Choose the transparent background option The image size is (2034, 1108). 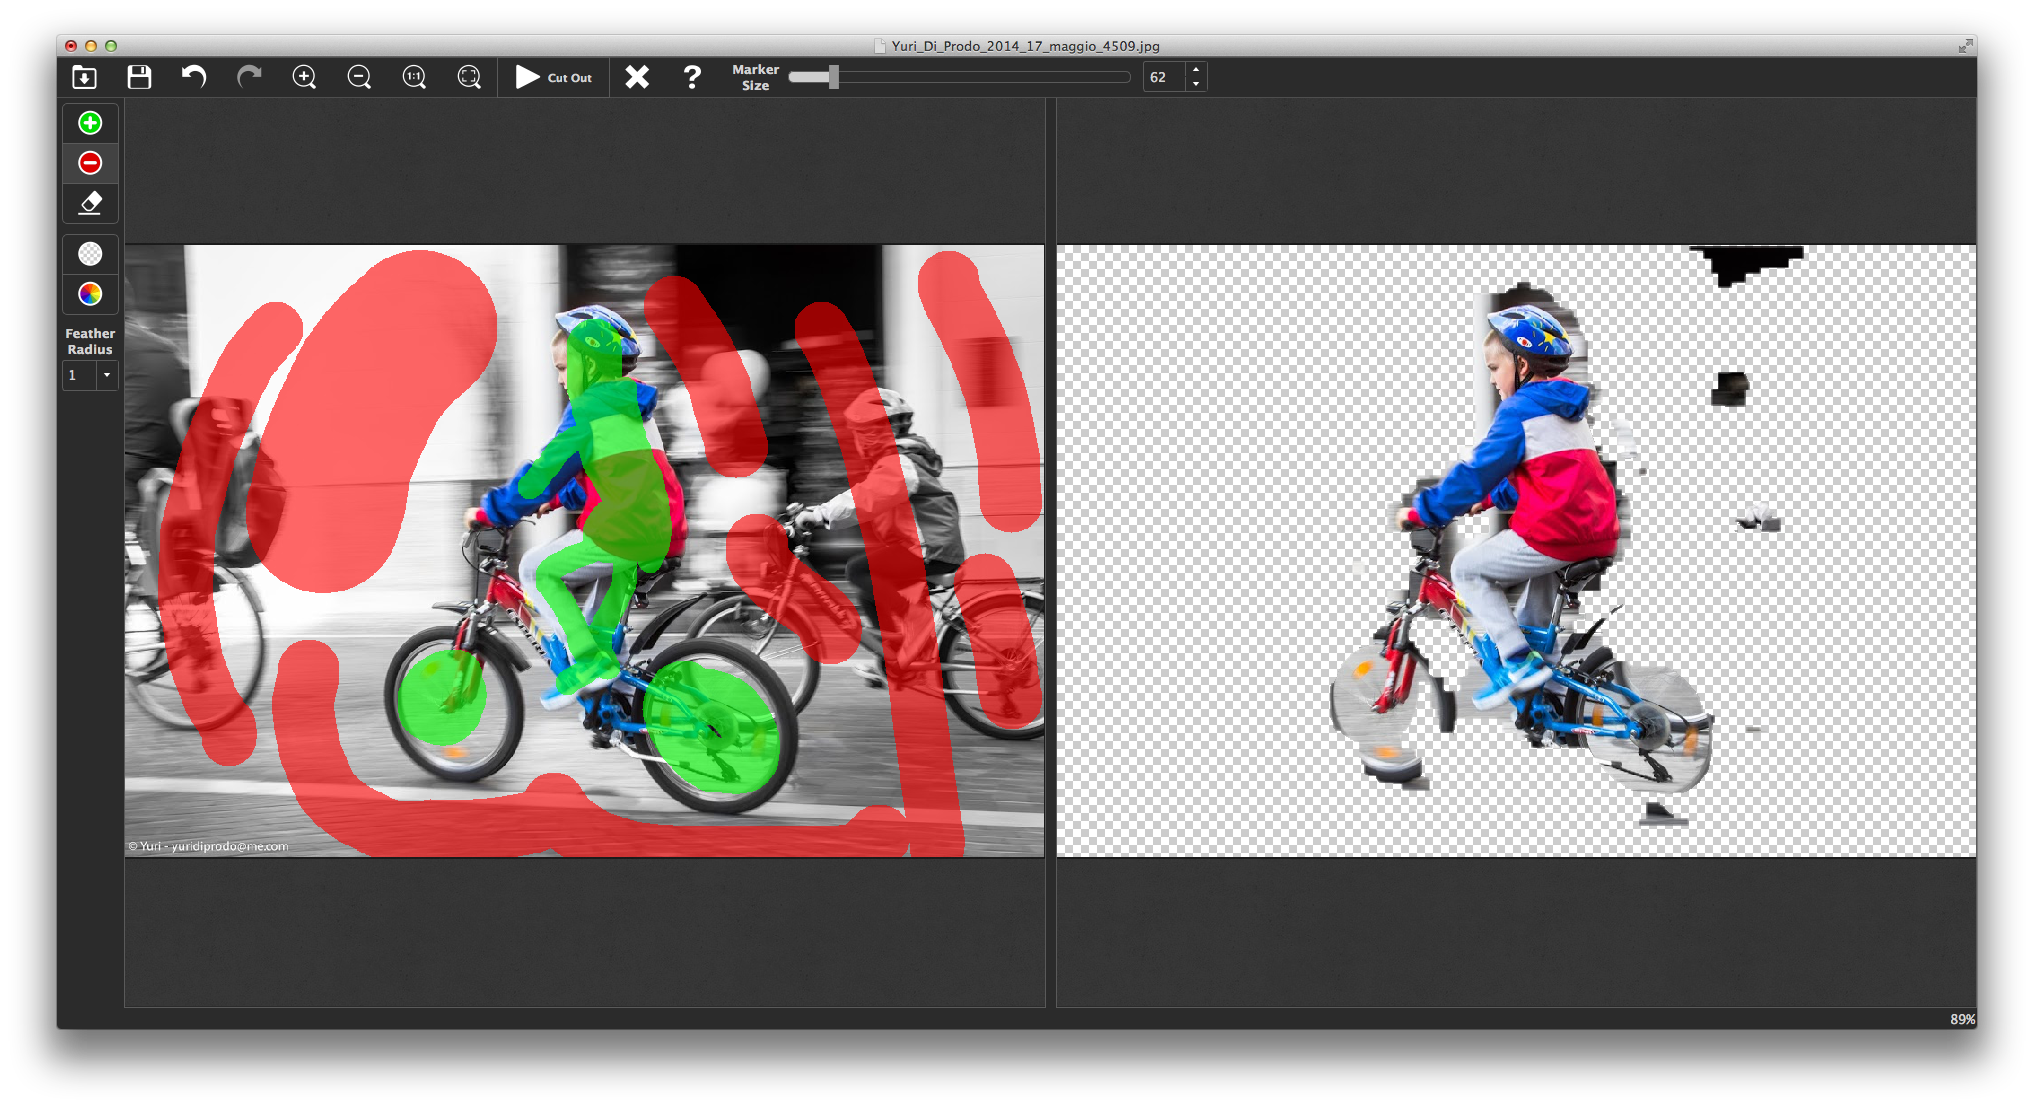tap(90, 254)
